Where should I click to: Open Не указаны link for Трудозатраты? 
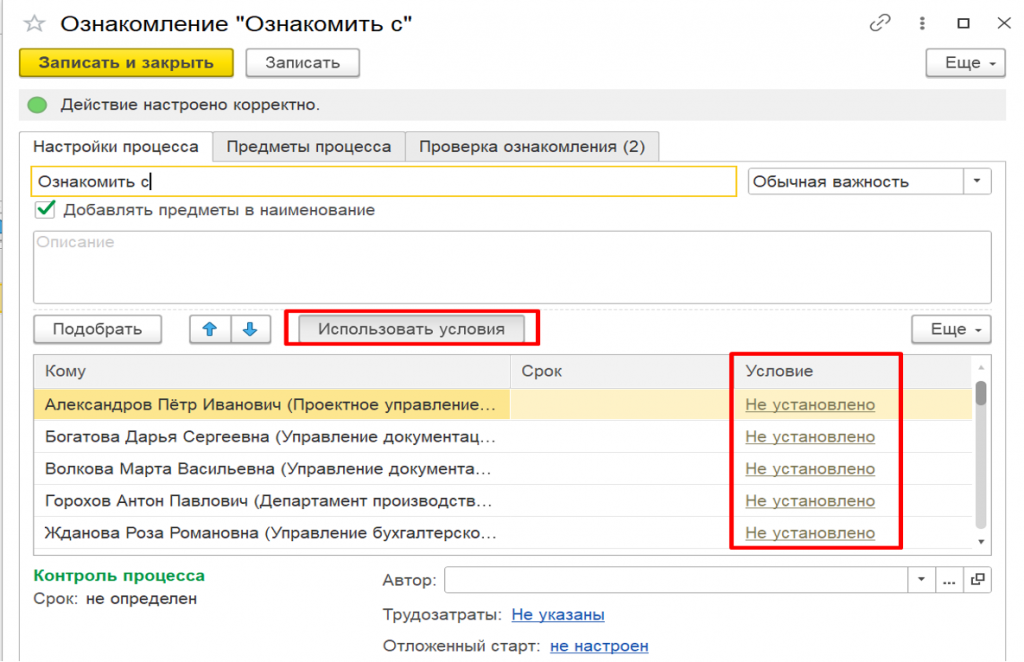click(557, 614)
